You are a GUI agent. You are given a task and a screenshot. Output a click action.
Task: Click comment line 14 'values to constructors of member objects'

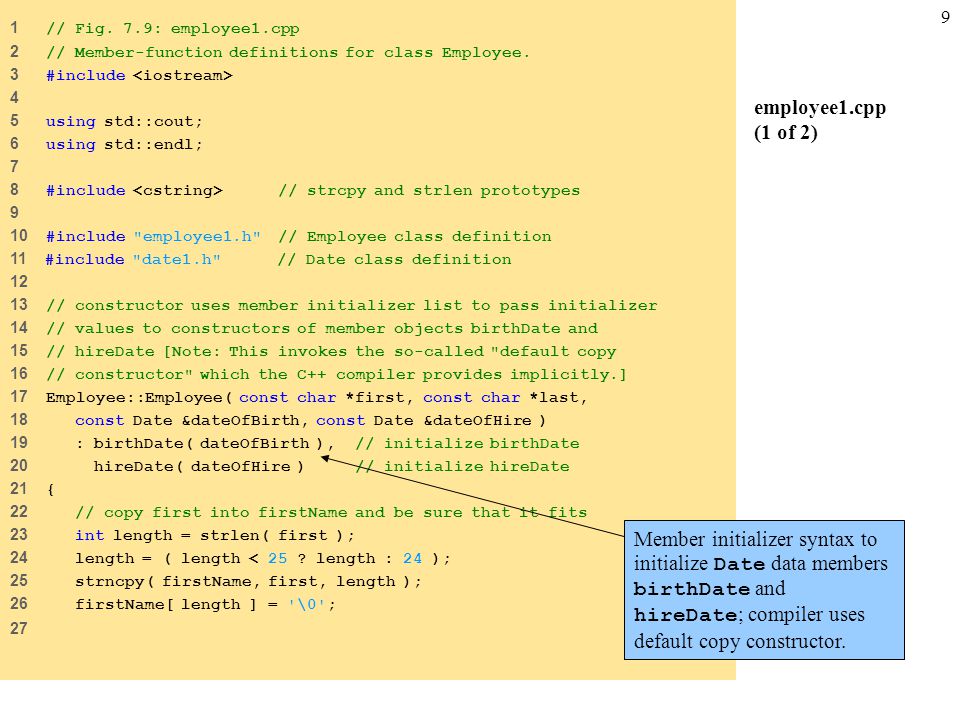coord(323,328)
